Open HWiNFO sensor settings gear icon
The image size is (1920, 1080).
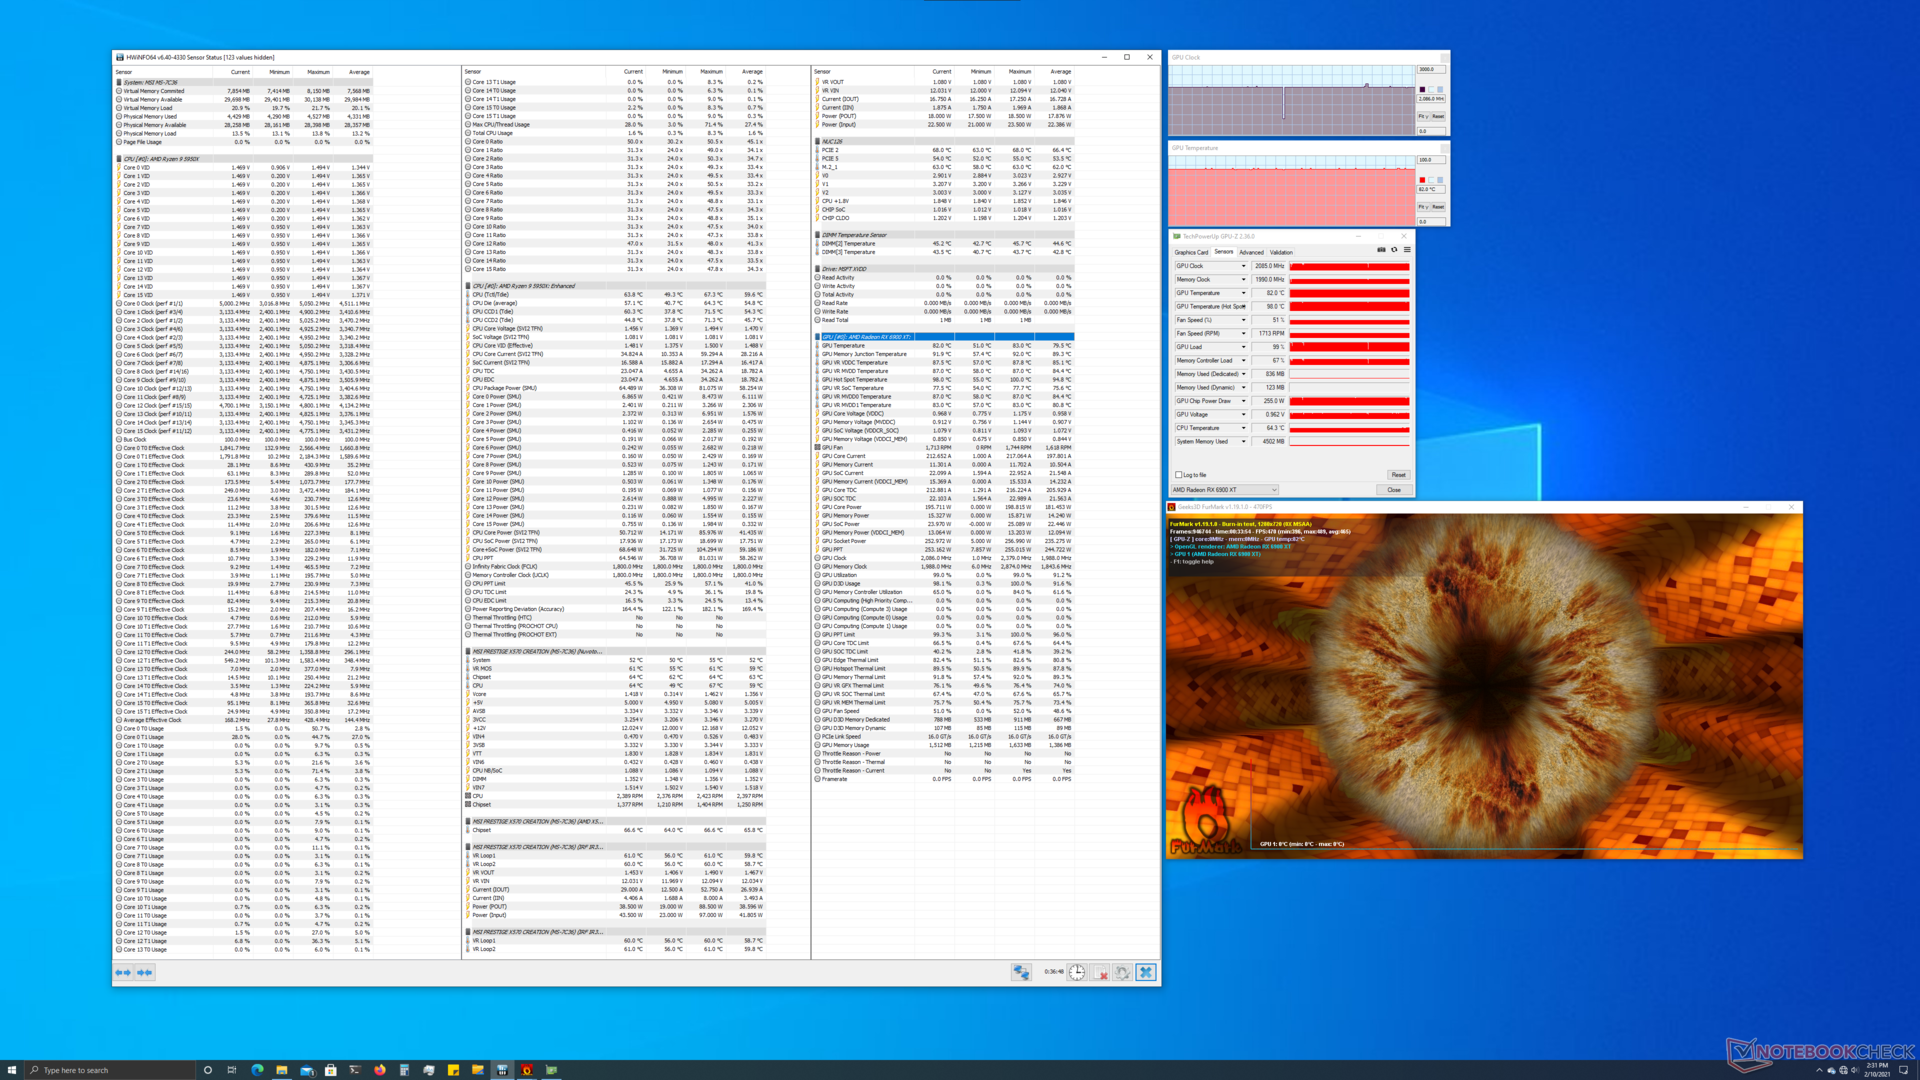[1123, 972]
